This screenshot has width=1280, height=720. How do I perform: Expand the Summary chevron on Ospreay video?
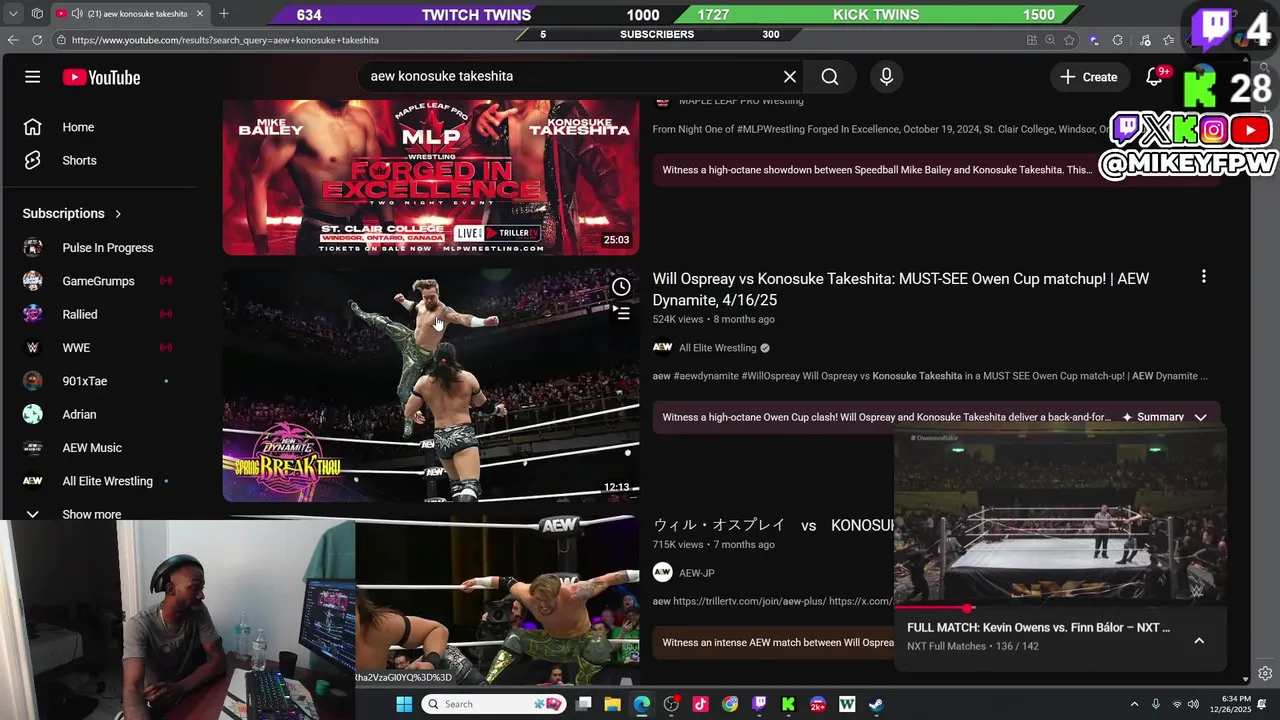click(1200, 417)
